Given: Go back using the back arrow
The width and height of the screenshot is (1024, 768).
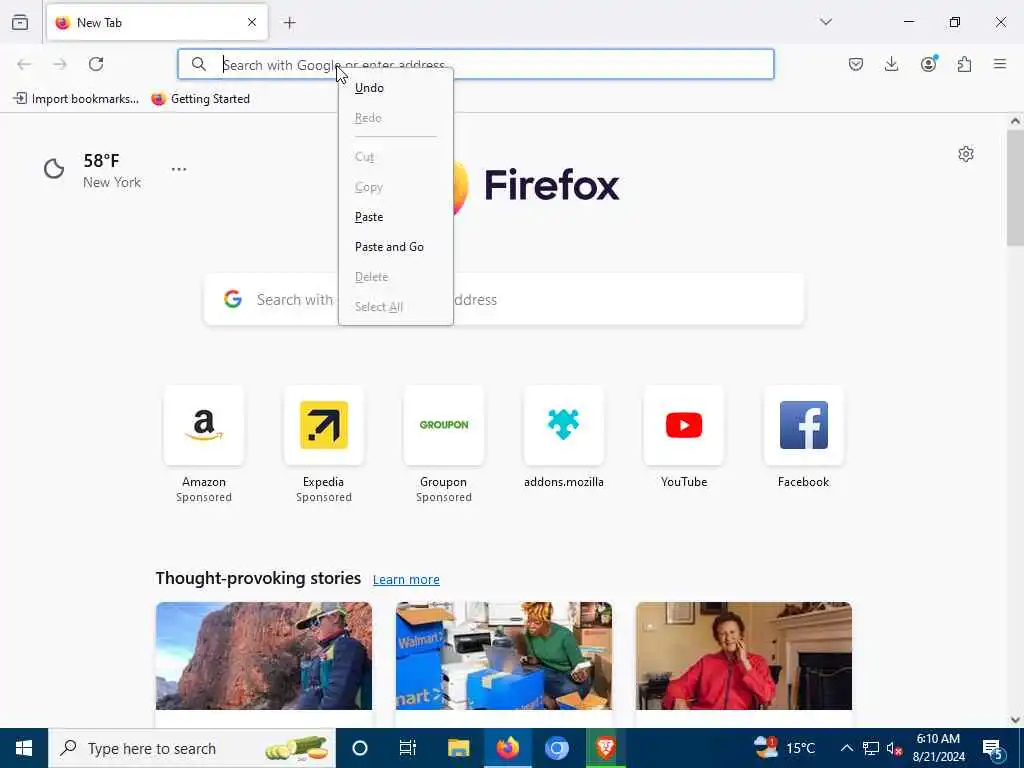Looking at the screenshot, I should [24, 64].
